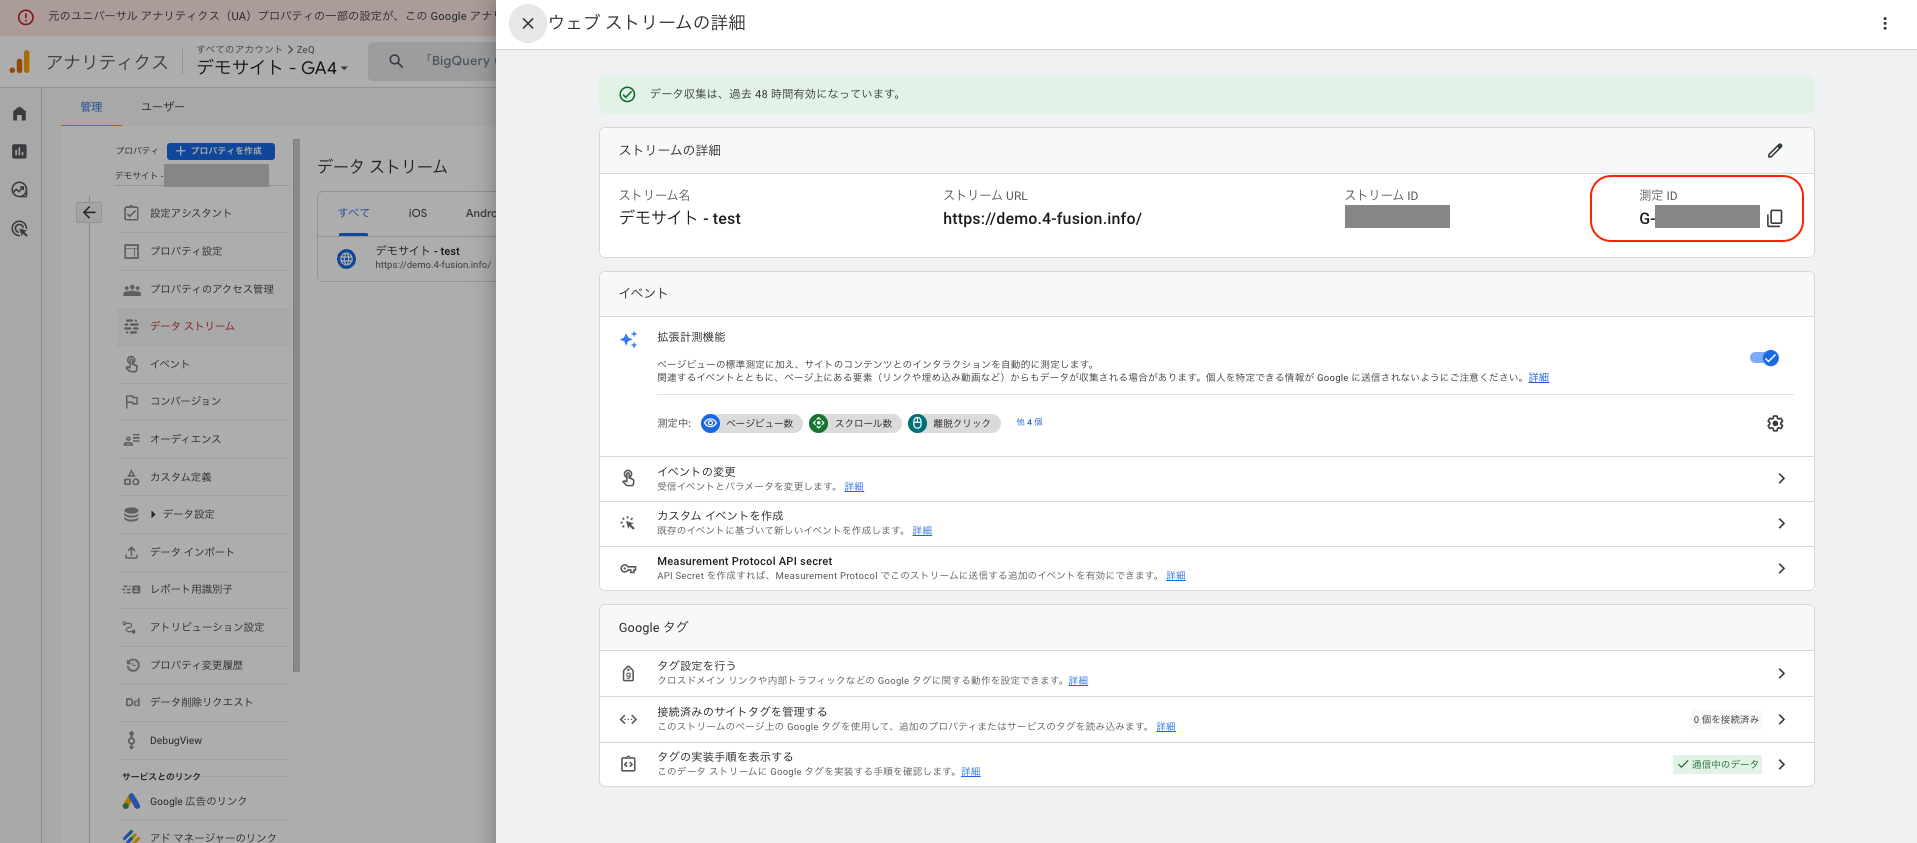Screen dimensions: 1917x843
Task: Switch to the ユーザー tab
Action: 163,107
